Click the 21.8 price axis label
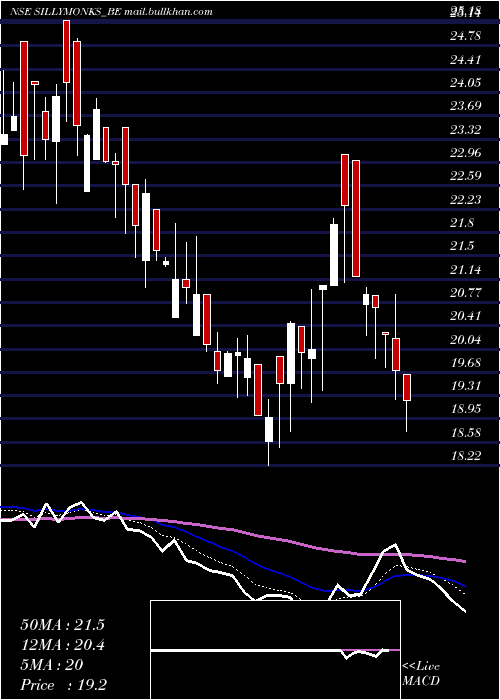The height and width of the screenshot is (700, 500). click(462, 222)
